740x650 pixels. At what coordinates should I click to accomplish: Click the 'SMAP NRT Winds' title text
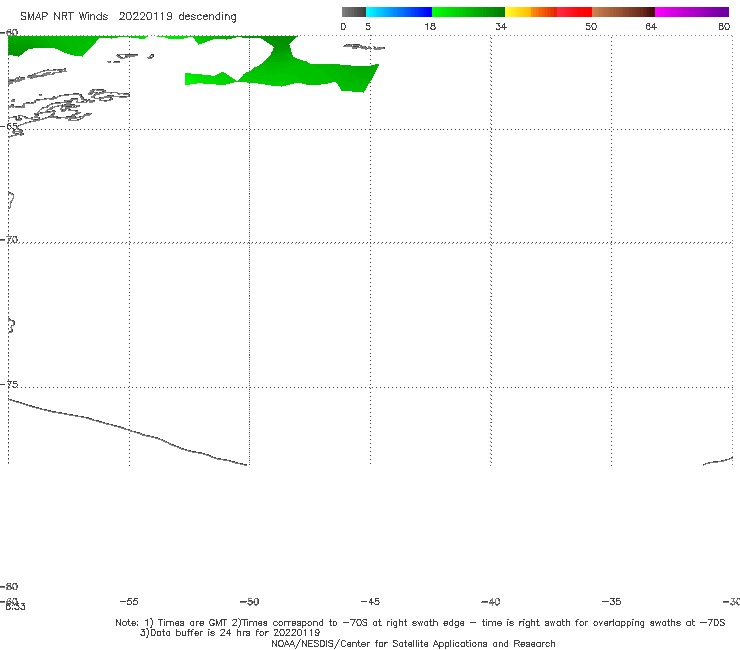coord(64,16)
